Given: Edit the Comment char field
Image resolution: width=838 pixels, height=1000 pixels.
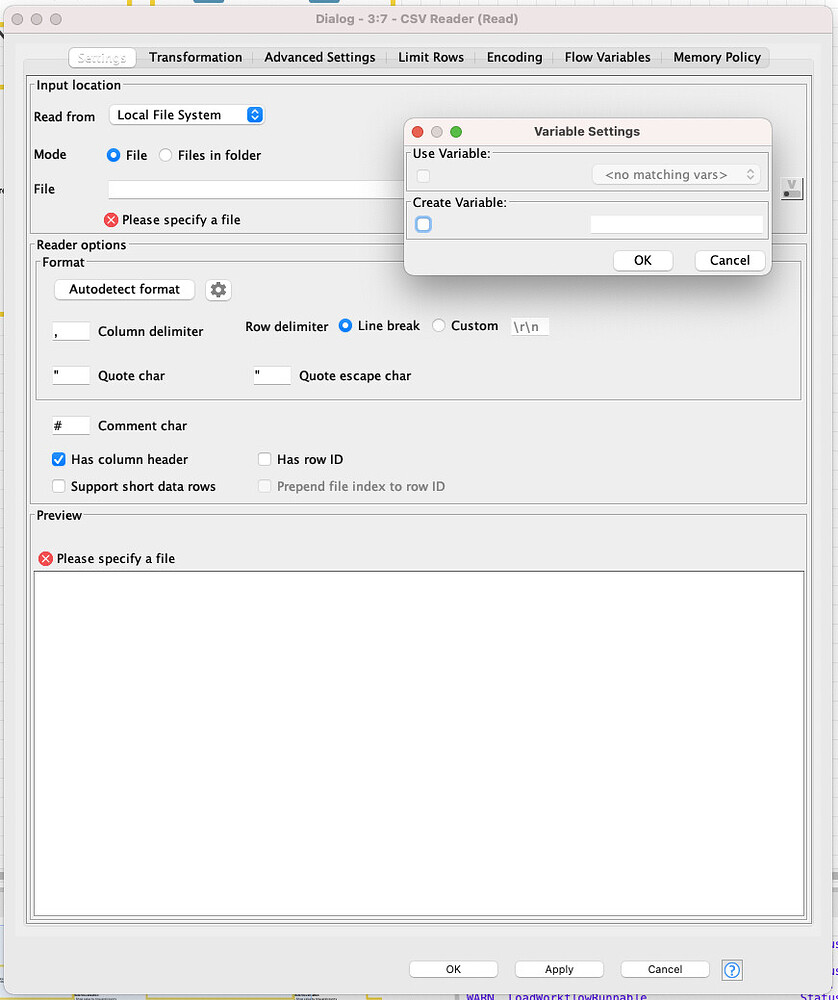Looking at the screenshot, I should [70, 425].
